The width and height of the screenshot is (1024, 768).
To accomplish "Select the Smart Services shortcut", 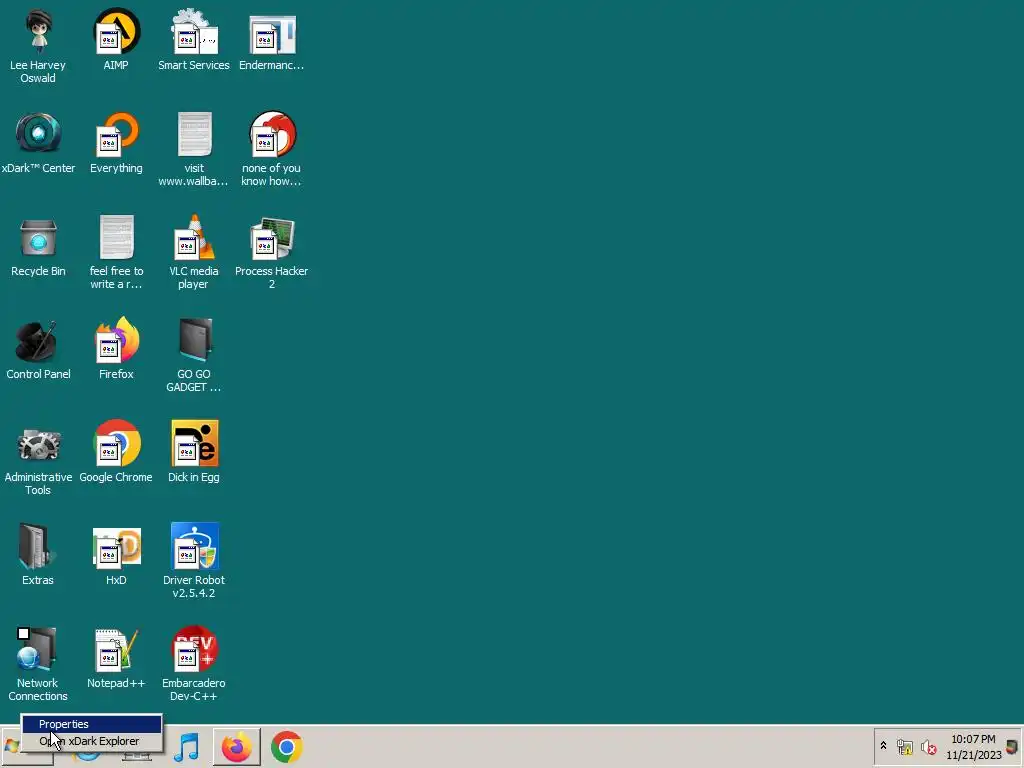I will 194,39.
